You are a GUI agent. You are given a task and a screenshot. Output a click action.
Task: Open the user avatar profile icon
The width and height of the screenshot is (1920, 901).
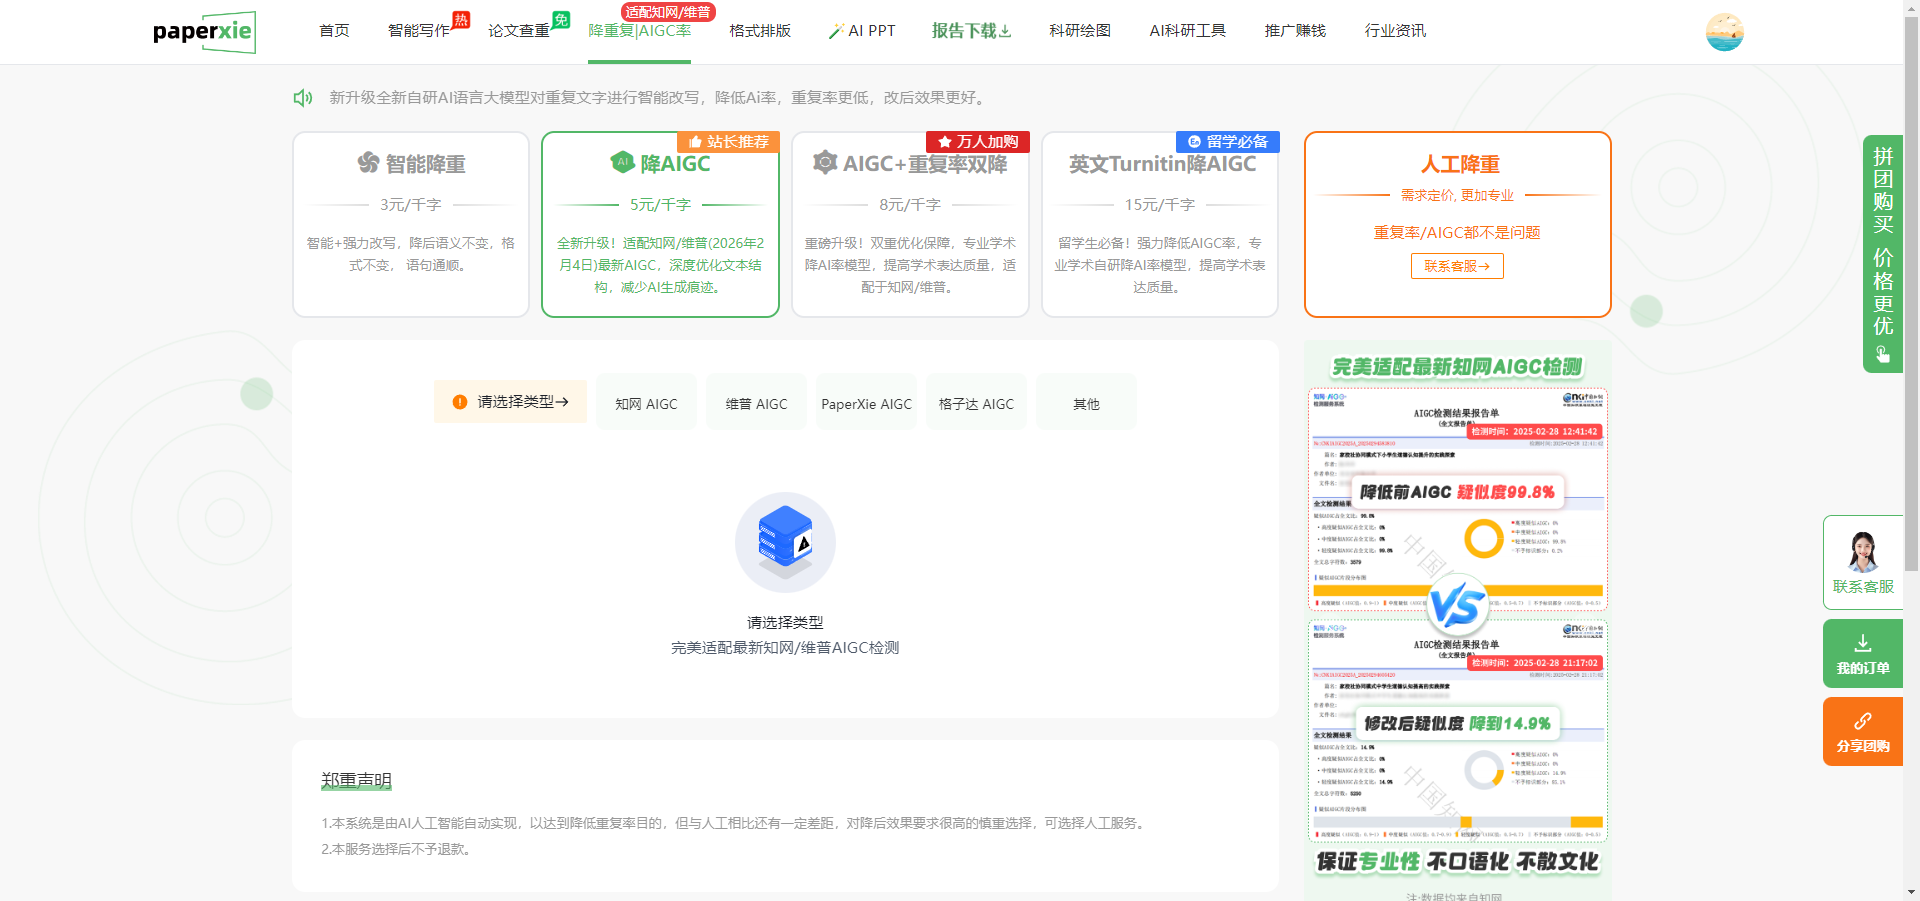coord(1724,32)
